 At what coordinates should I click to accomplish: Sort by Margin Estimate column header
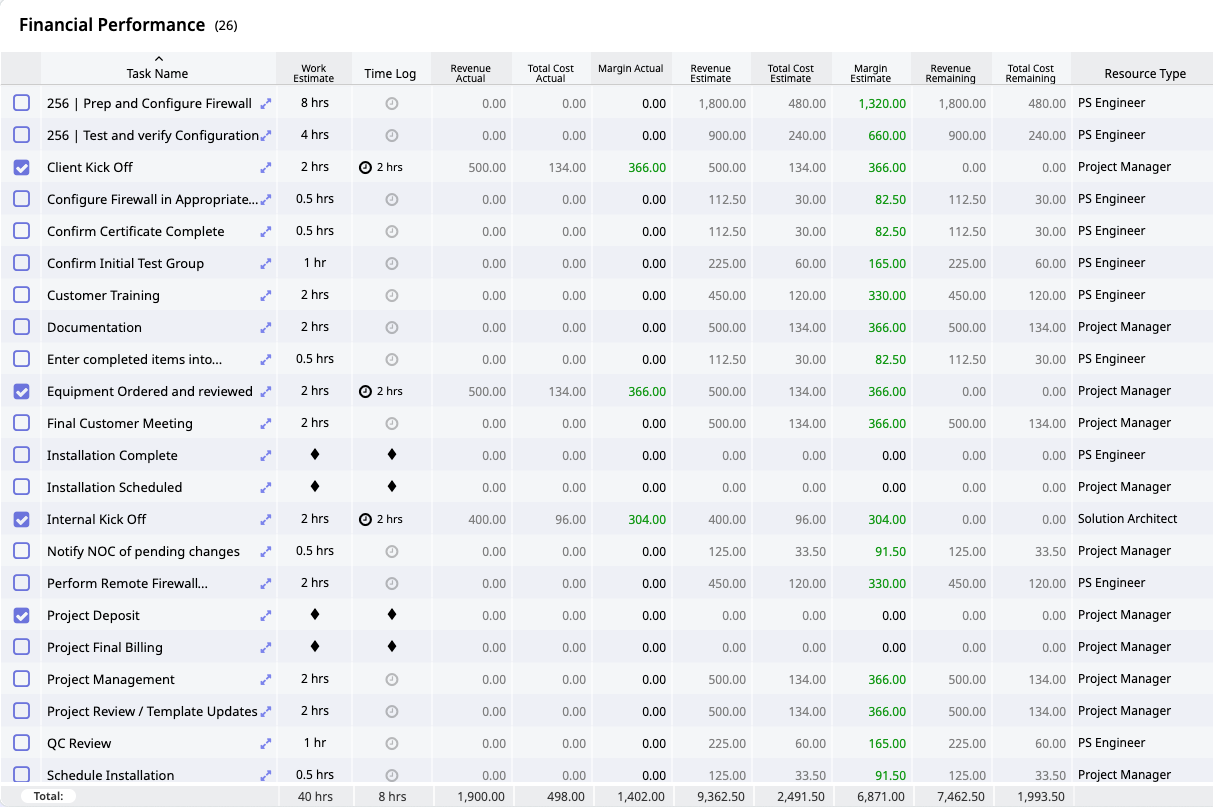pyautogui.click(x=871, y=69)
